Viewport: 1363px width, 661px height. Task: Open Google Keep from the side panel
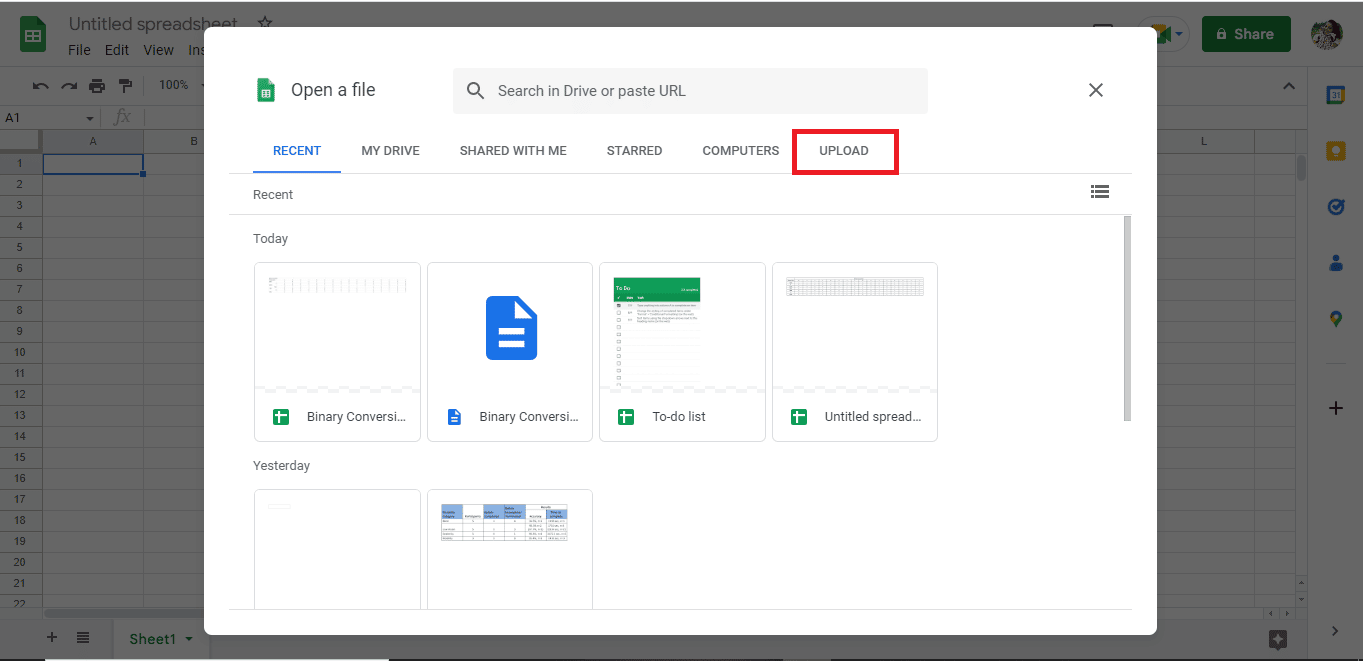pos(1337,150)
